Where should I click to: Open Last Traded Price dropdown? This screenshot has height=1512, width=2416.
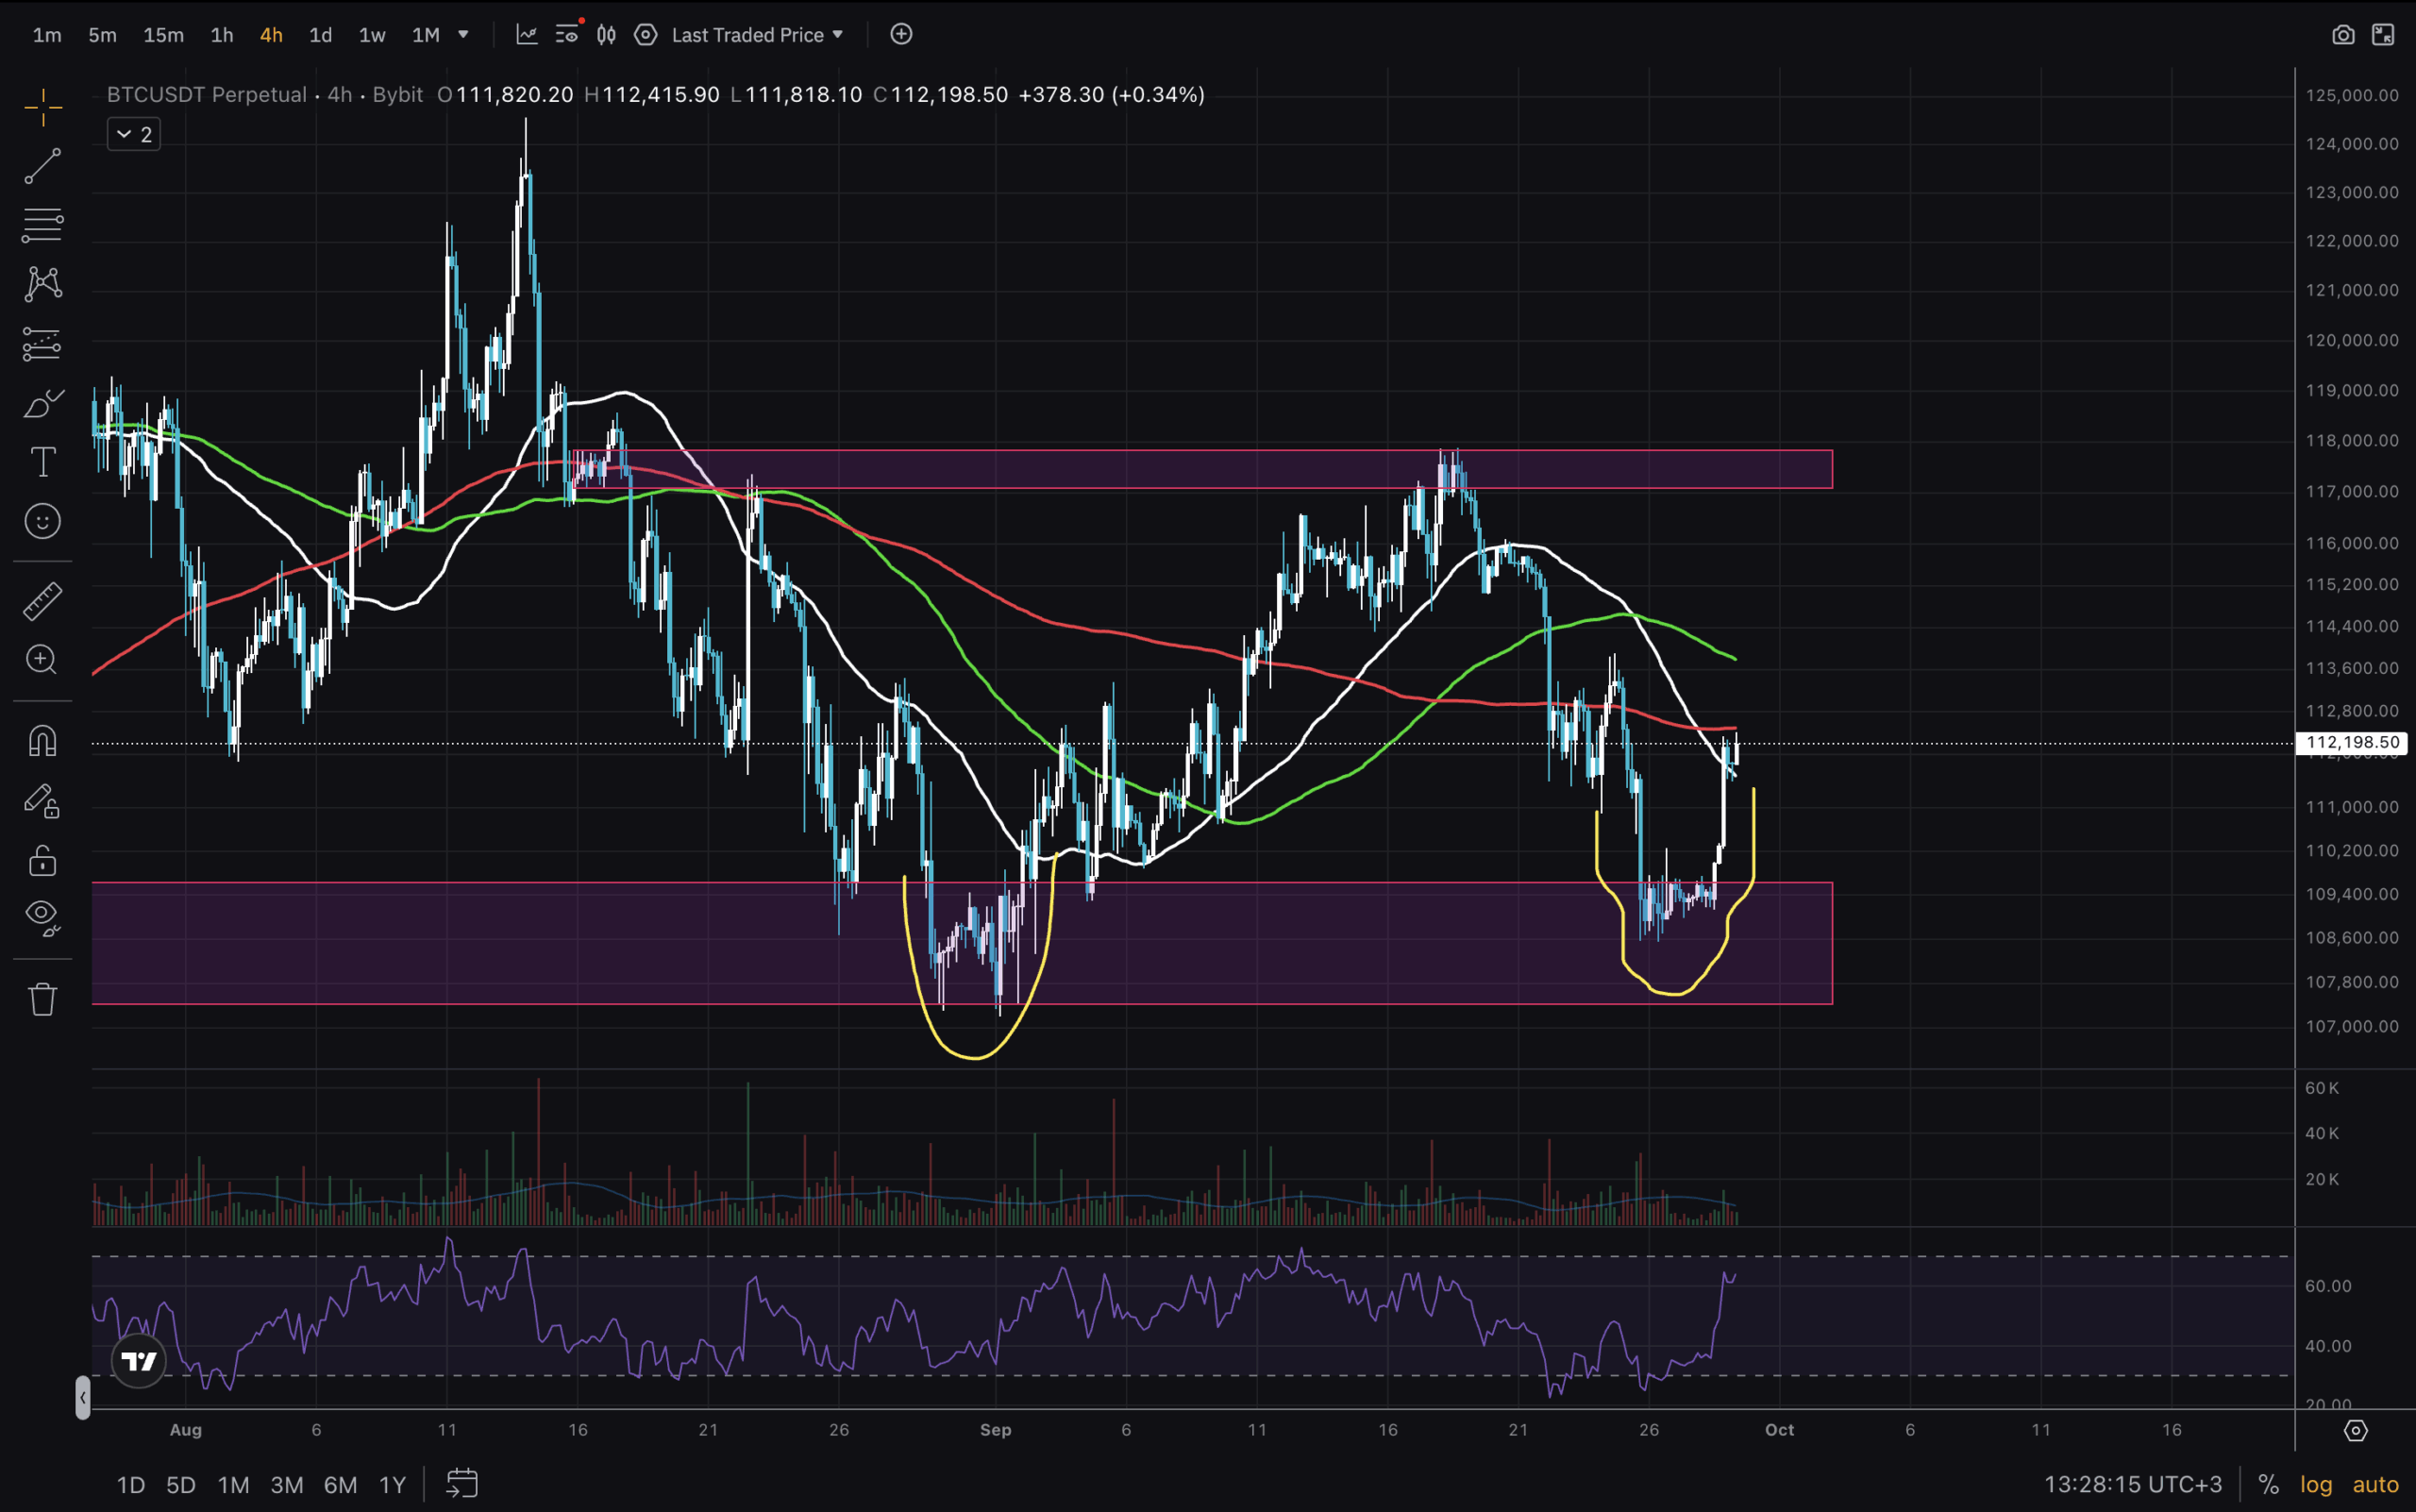pyautogui.click(x=757, y=35)
